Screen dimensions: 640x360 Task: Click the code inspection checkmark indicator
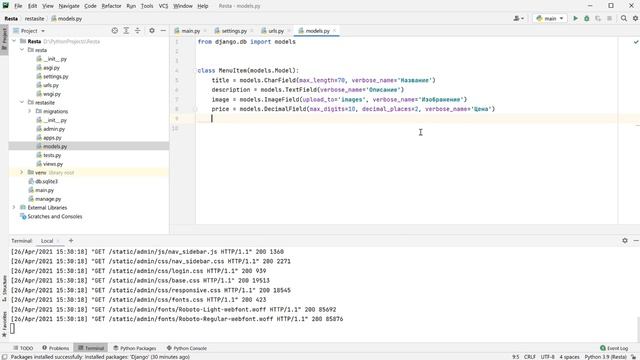pyautogui.click(x=636, y=42)
